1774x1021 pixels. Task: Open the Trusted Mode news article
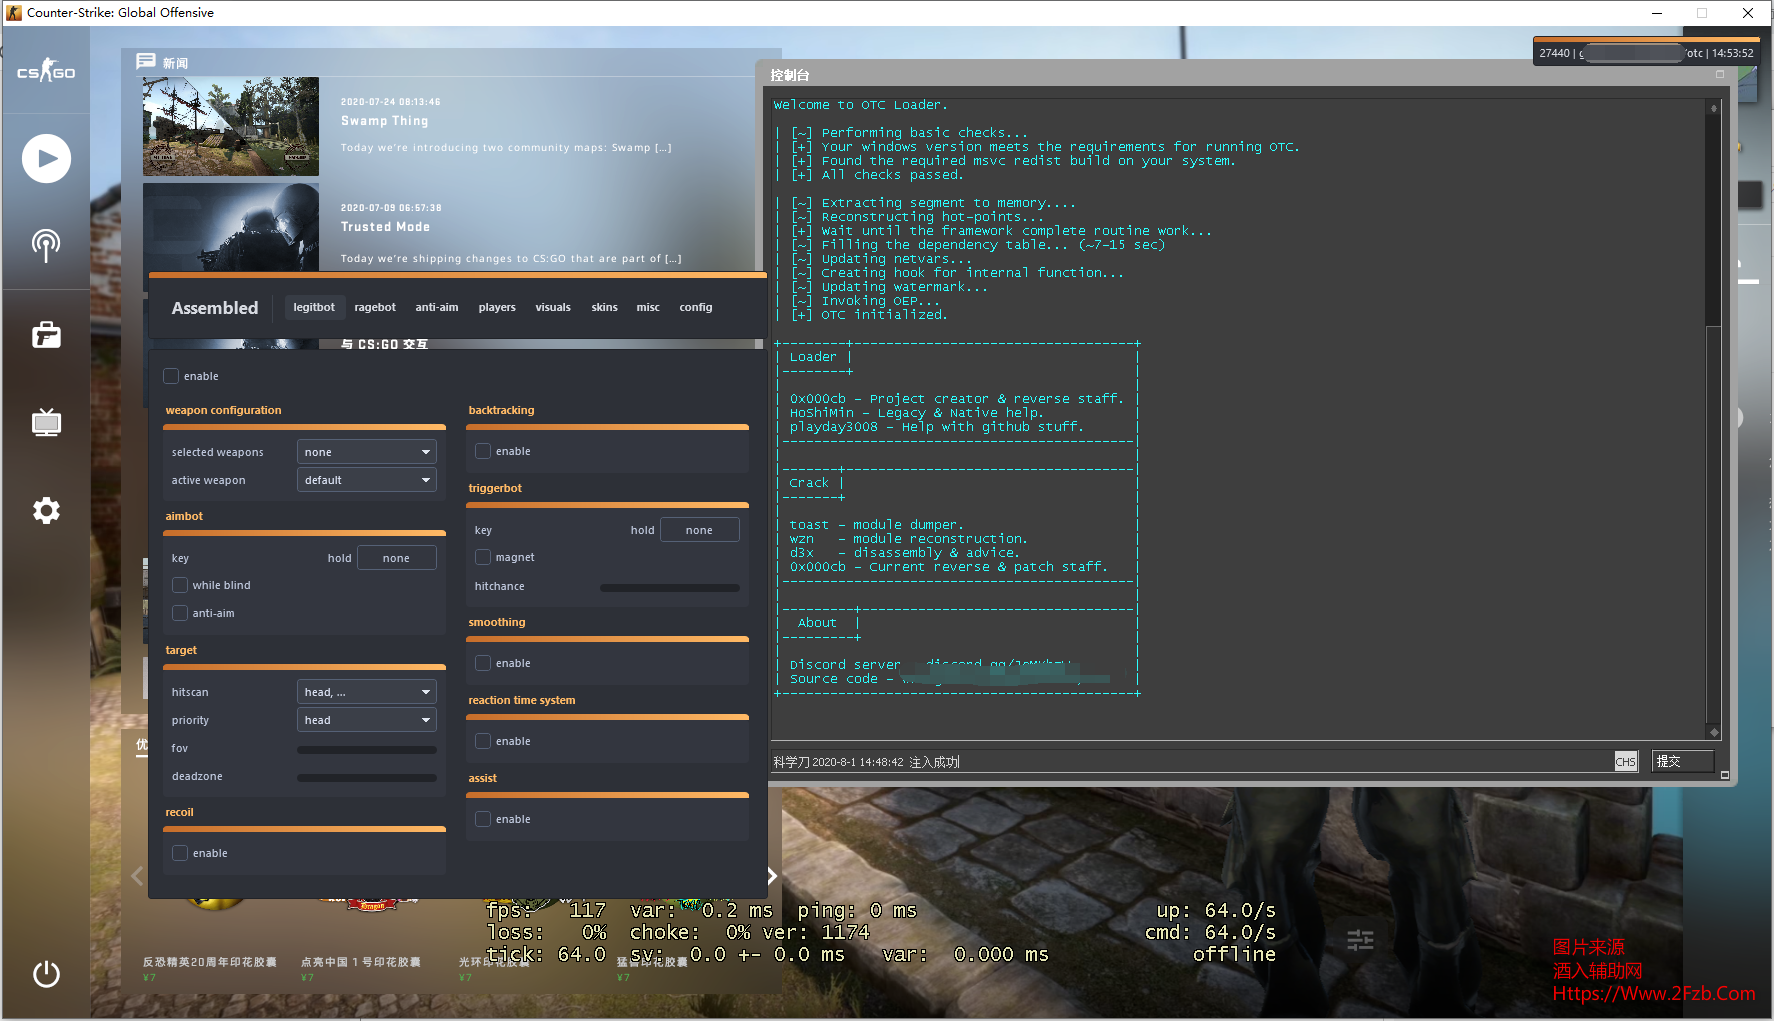pyautogui.click(x=385, y=227)
